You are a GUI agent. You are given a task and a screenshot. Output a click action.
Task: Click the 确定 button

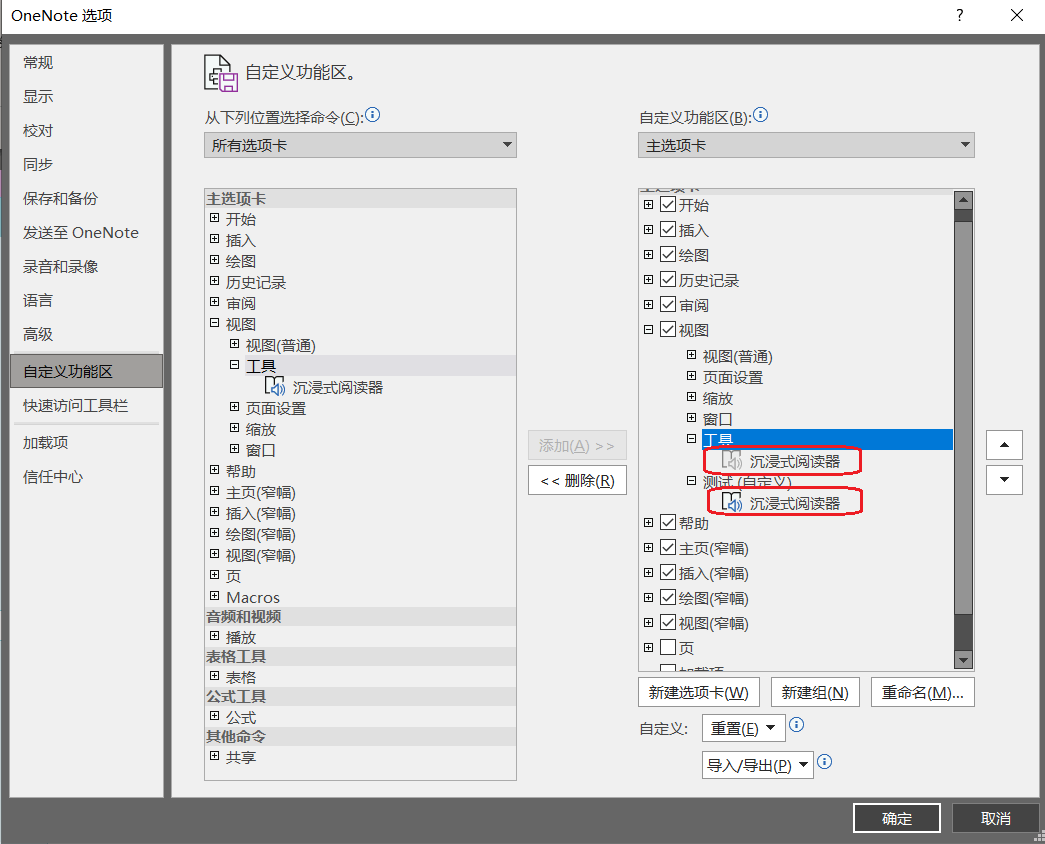pos(896,817)
